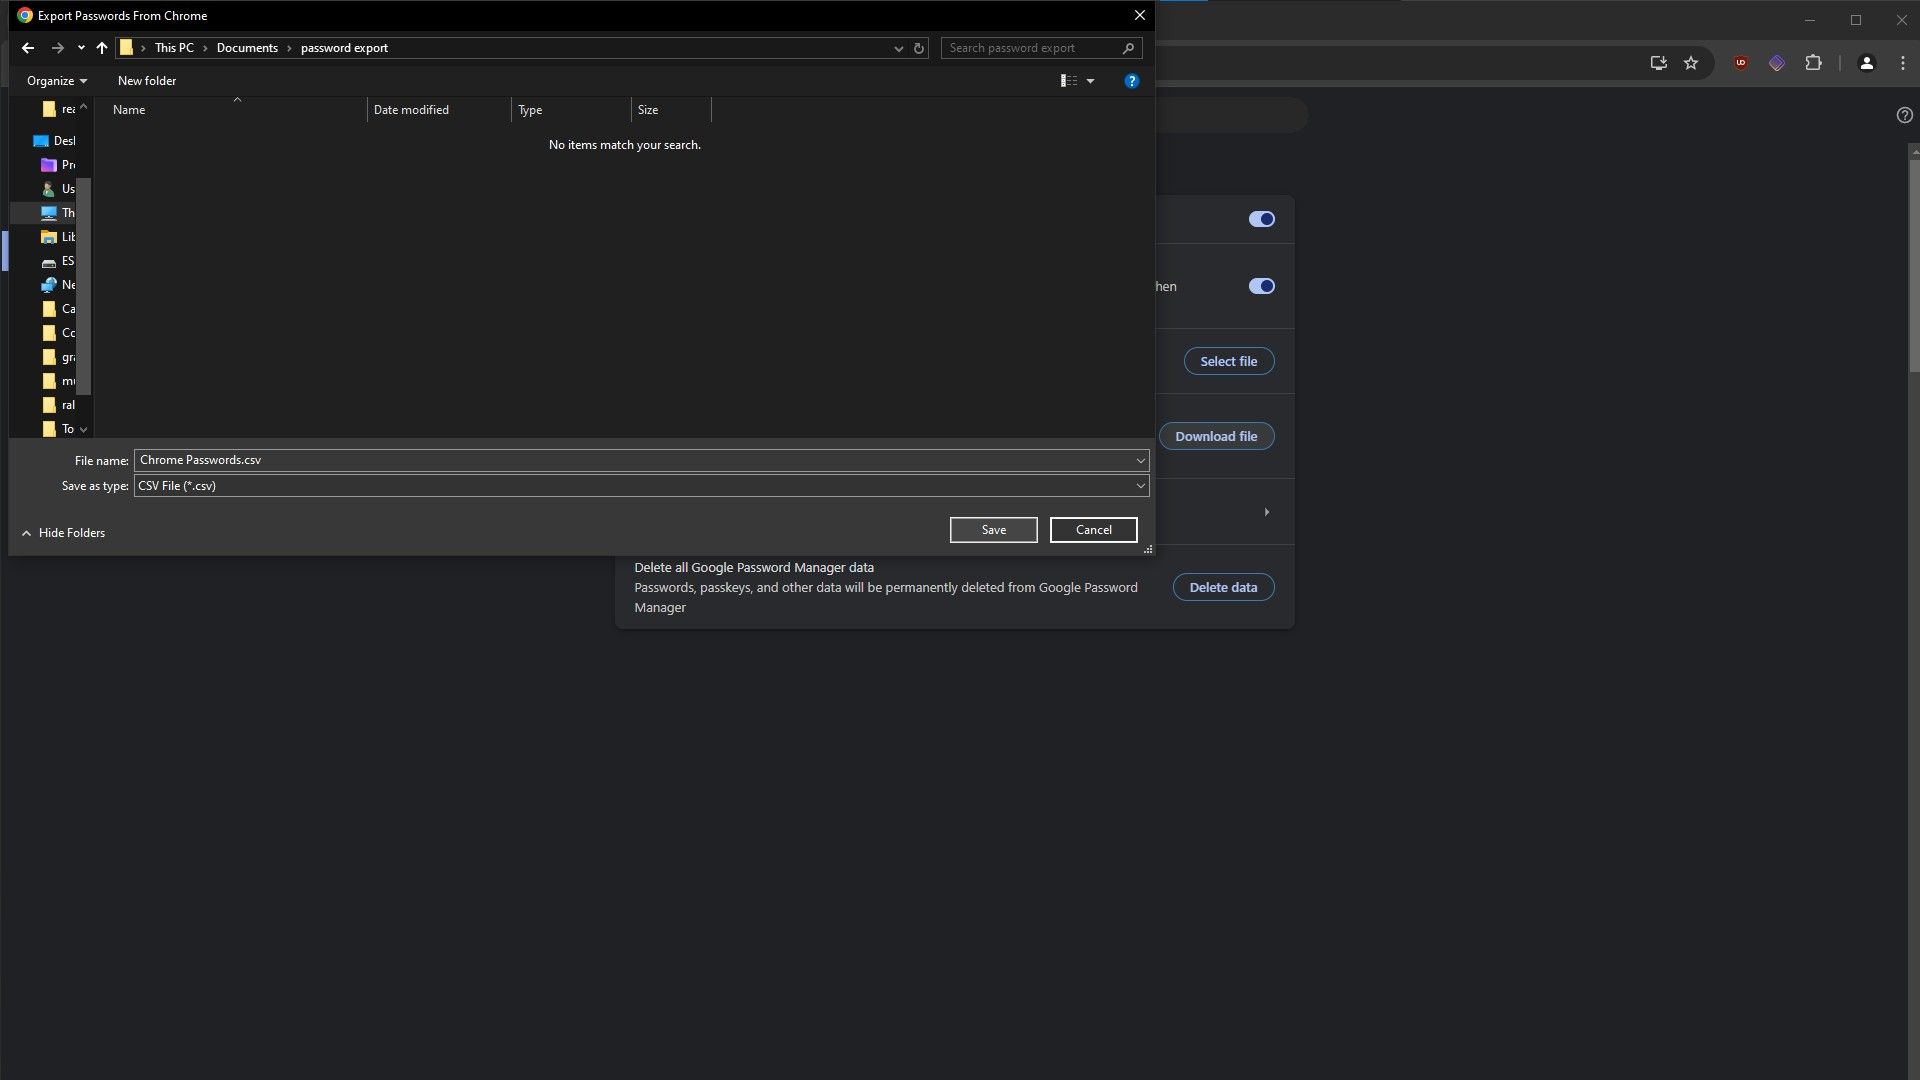Screen dimensions: 1920x1080
Task: Sort by Size column header
Action: click(x=671, y=110)
